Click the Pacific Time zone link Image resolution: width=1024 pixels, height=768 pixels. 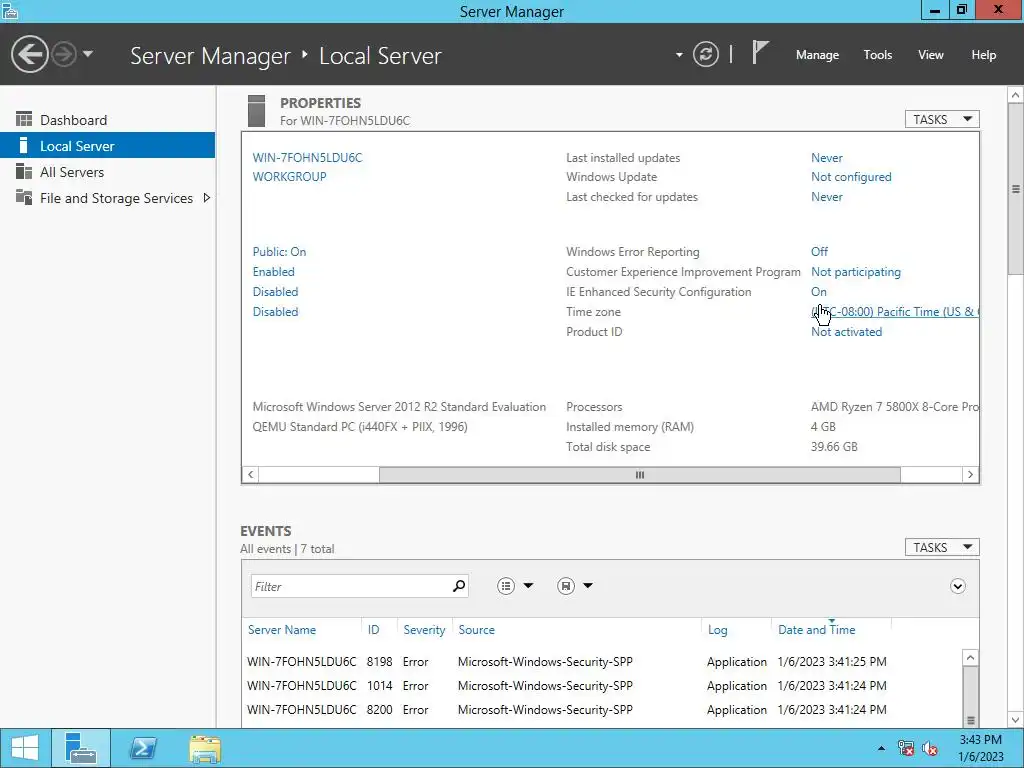coord(894,312)
